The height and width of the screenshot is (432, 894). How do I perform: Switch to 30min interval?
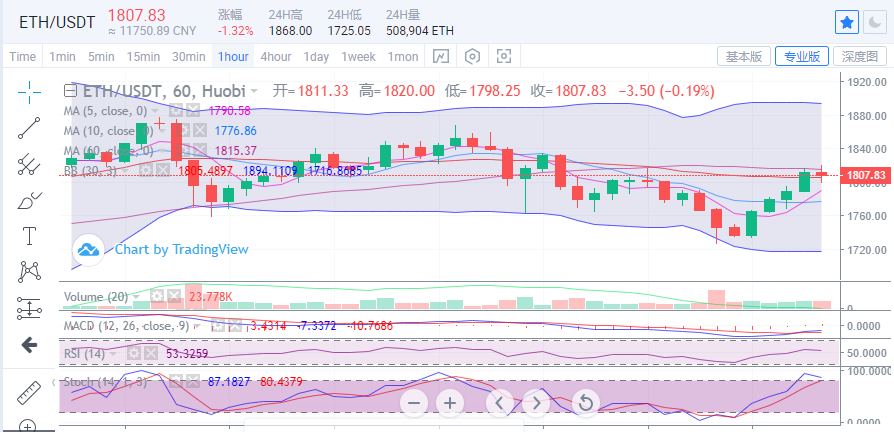189,56
